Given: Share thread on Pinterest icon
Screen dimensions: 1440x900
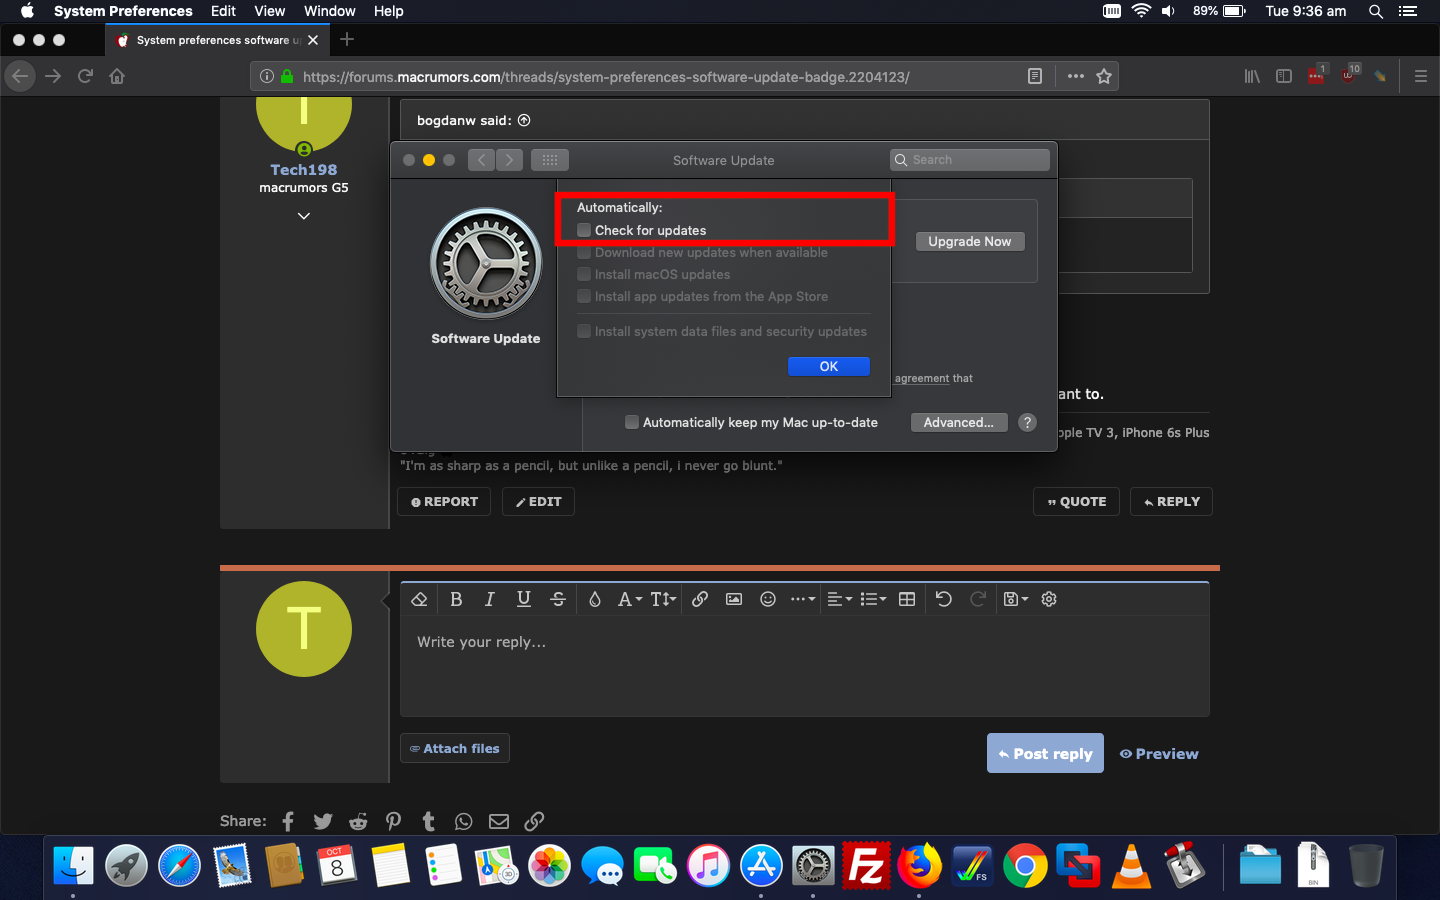Looking at the screenshot, I should point(393,821).
